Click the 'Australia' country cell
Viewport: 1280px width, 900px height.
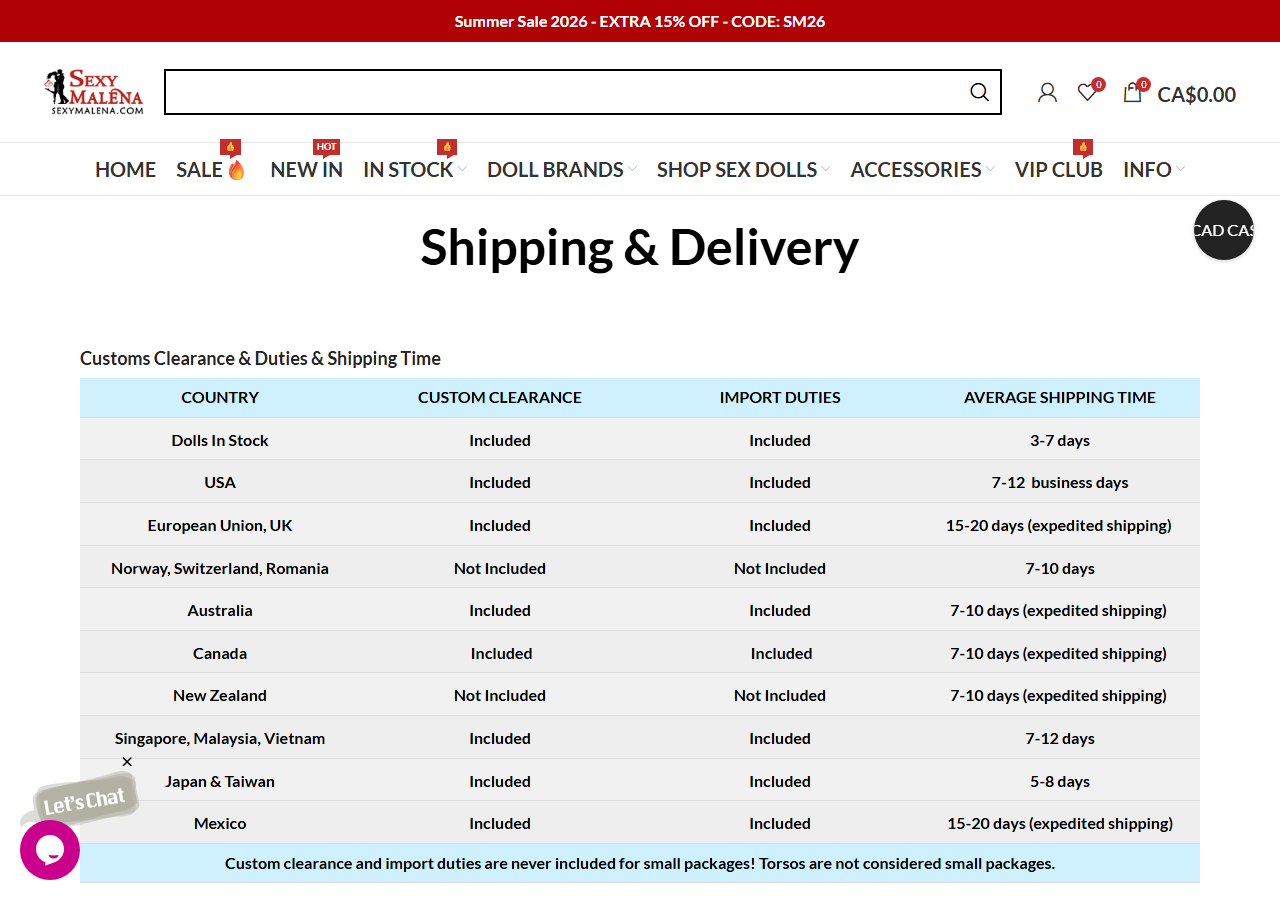pyautogui.click(x=220, y=610)
